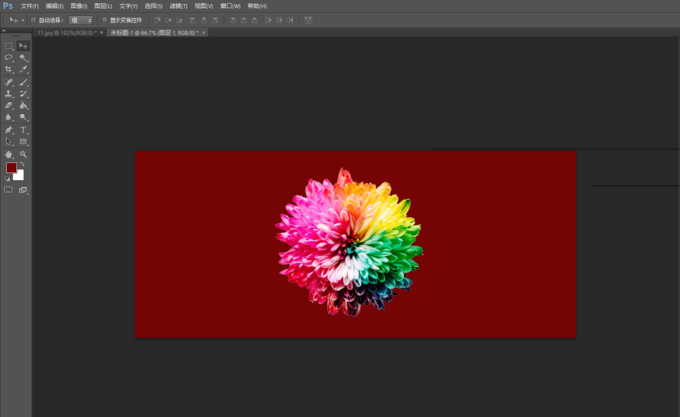Select the Clone Stamp tool

click(x=9, y=94)
